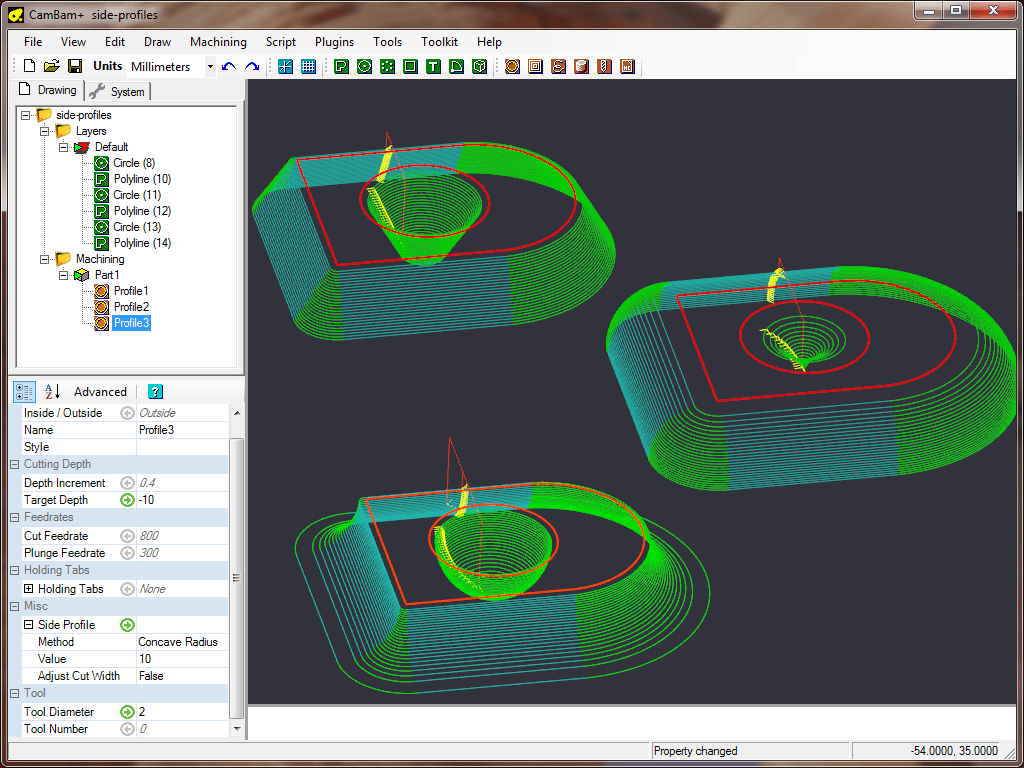The image size is (1024, 768).
Task: Collapse the Side Profile property group
Action: pos(28,625)
